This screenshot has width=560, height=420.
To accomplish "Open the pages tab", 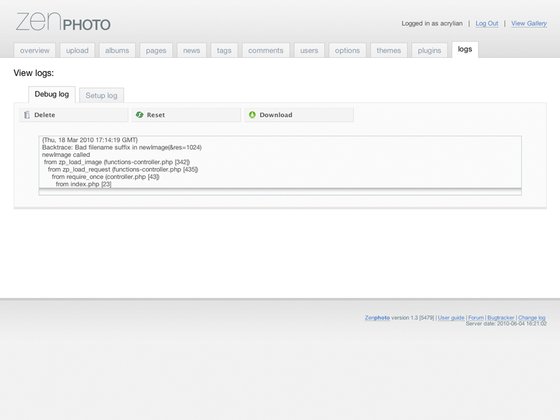I will [156, 50].
